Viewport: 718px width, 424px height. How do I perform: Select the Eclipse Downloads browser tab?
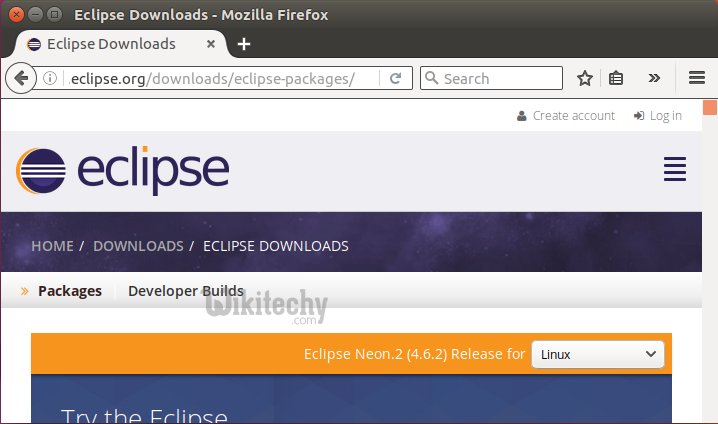point(110,44)
